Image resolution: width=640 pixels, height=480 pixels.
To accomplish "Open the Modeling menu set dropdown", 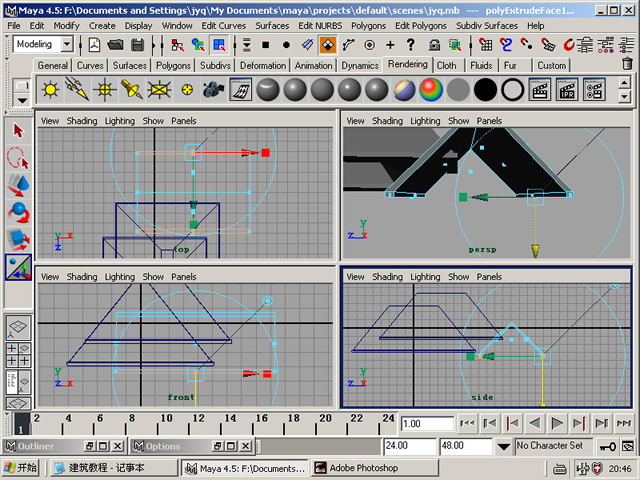I will point(67,44).
